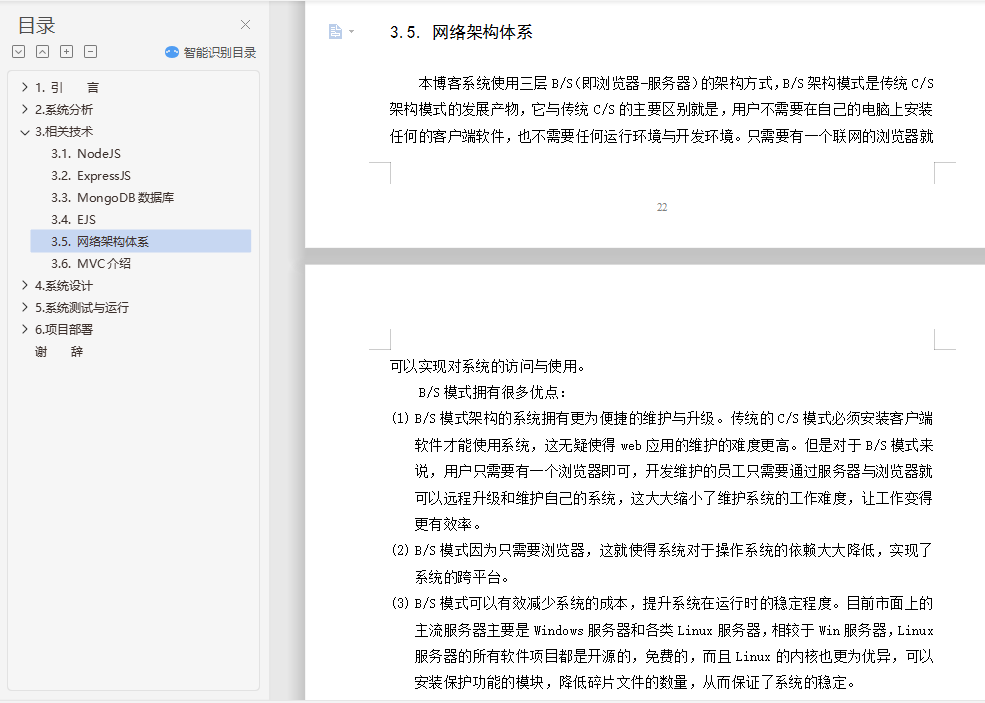Go to 3.2. ExpressJS in outline
The width and height of the screenshot is (985, 703).
91,175
